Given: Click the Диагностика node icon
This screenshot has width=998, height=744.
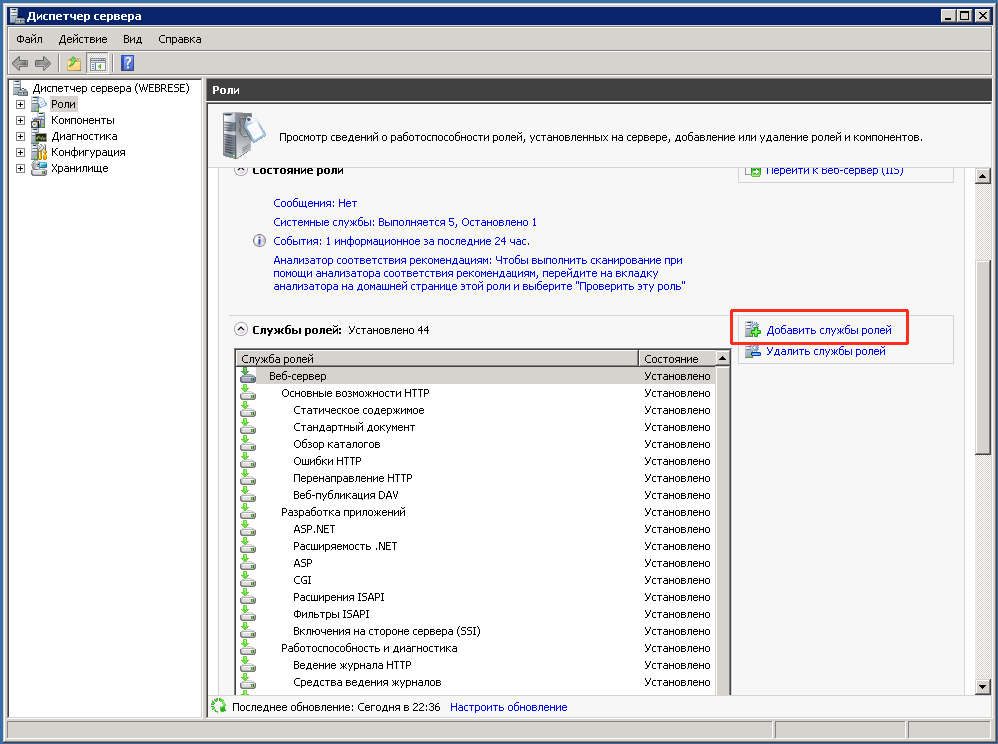Looking at the screenshot, I should coord(39,136).
